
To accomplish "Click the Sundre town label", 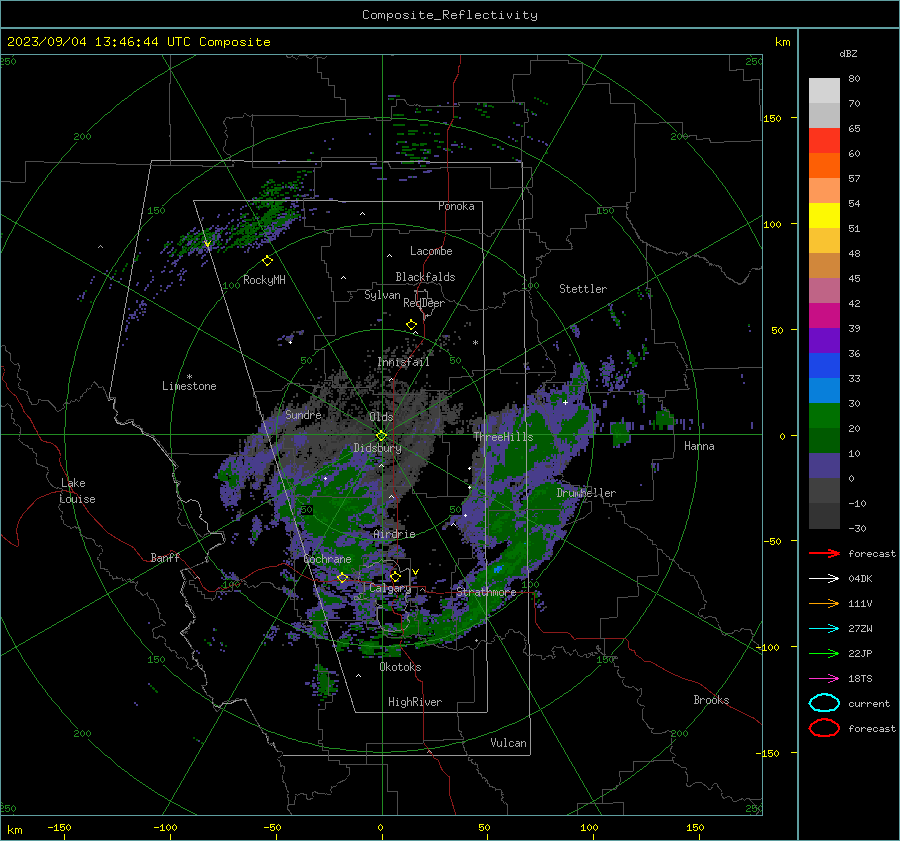I will click(x=303, y=414).
